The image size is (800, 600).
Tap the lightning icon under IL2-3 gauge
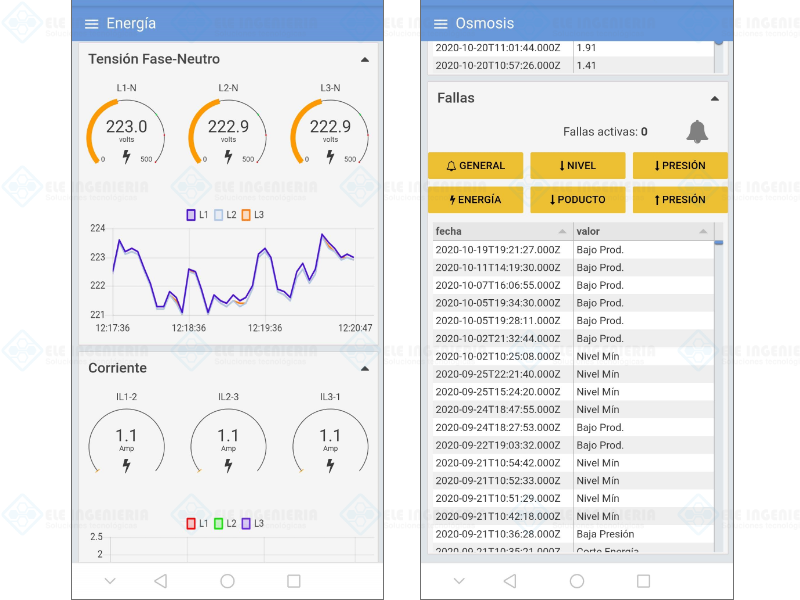pos(228,465)
